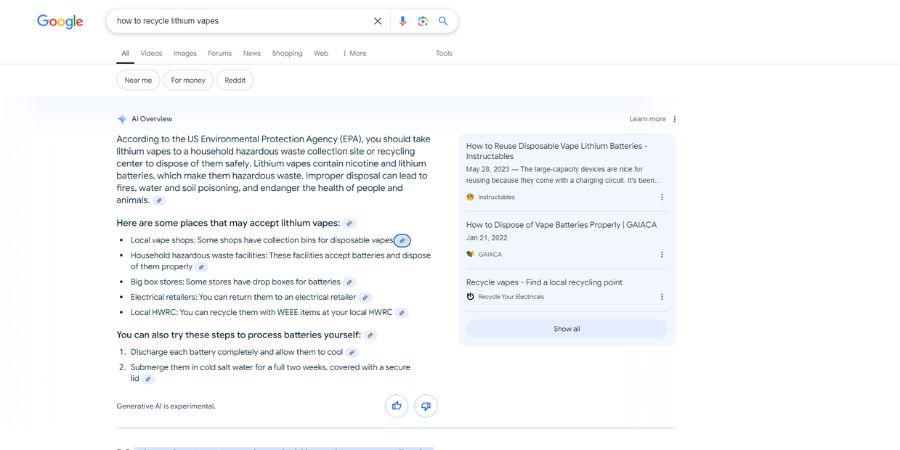Open link icon after Local vape shops bullet
This screenshot has height=450, width=900.
click(402, 240)
